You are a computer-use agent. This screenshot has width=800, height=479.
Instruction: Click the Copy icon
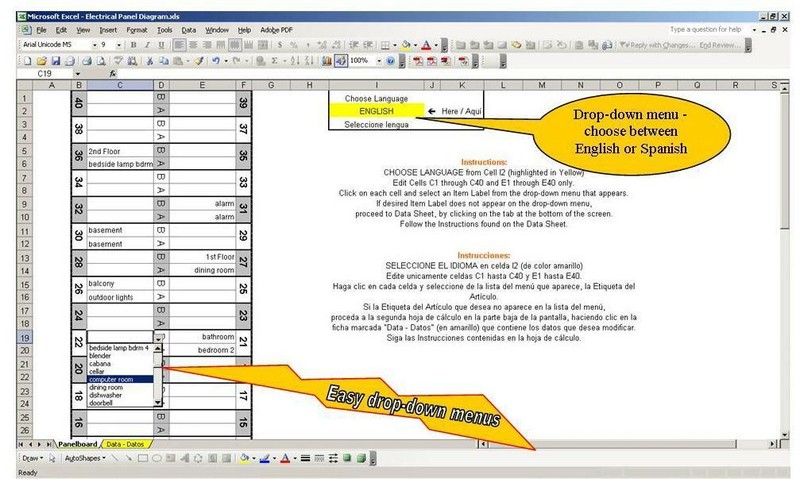tap(164, 61)
